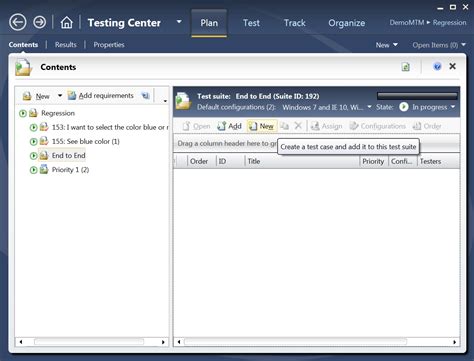Viewport: 474px width, 361px height.
Task: Select the Priority 1 (2) suite
Action: pos(70,170)
